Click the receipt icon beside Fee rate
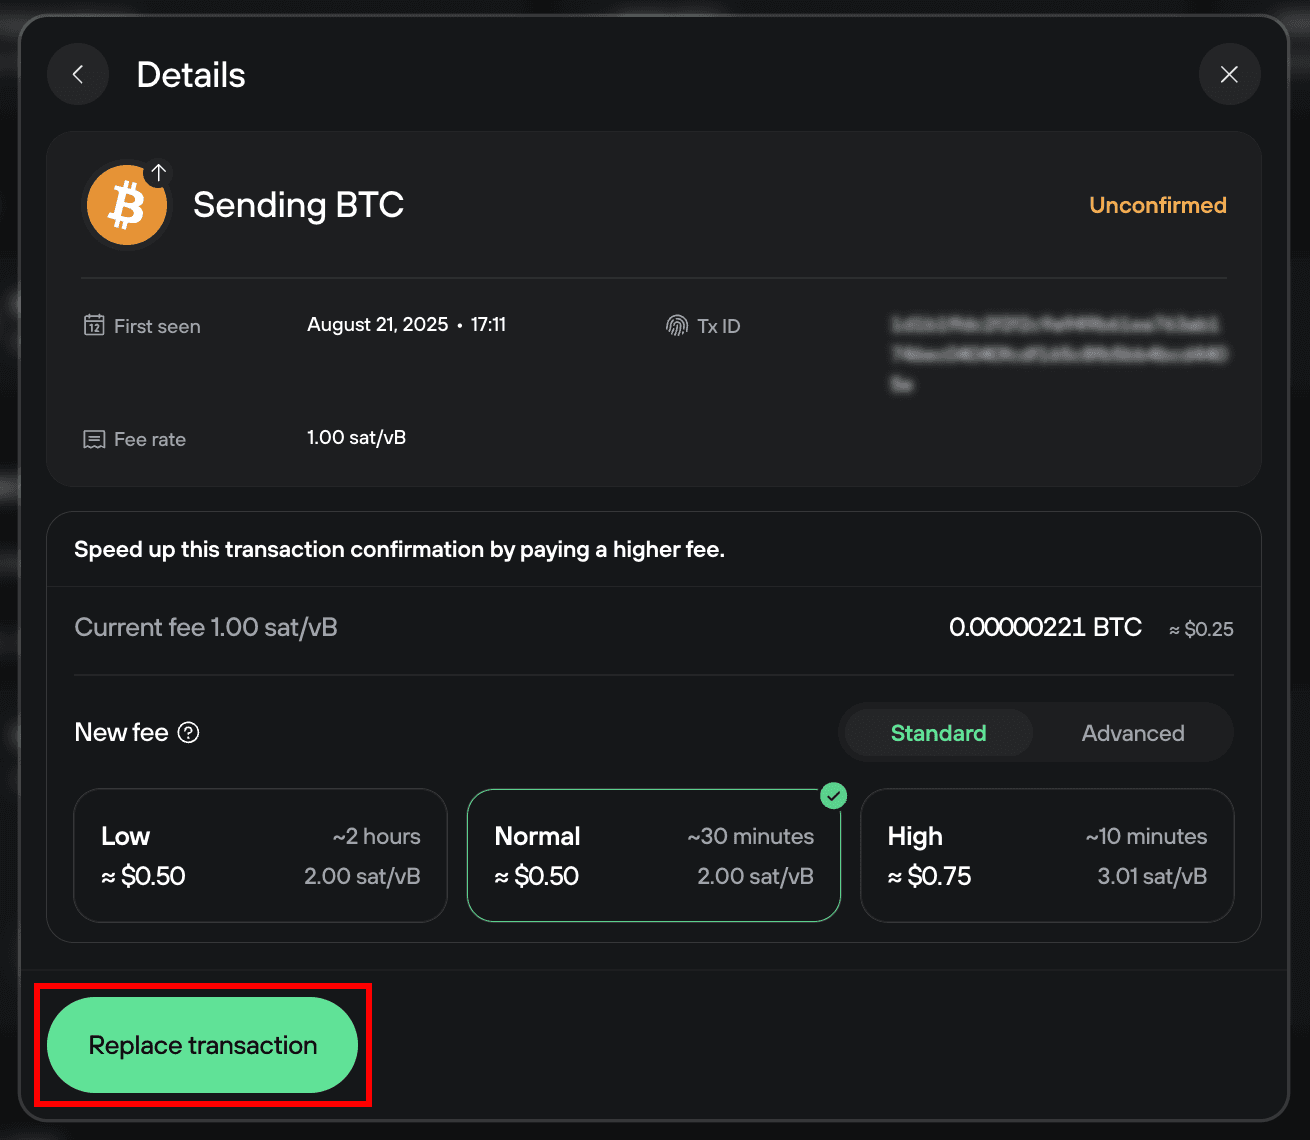This screenshot has height=1140, width=1310. [94, 439]
